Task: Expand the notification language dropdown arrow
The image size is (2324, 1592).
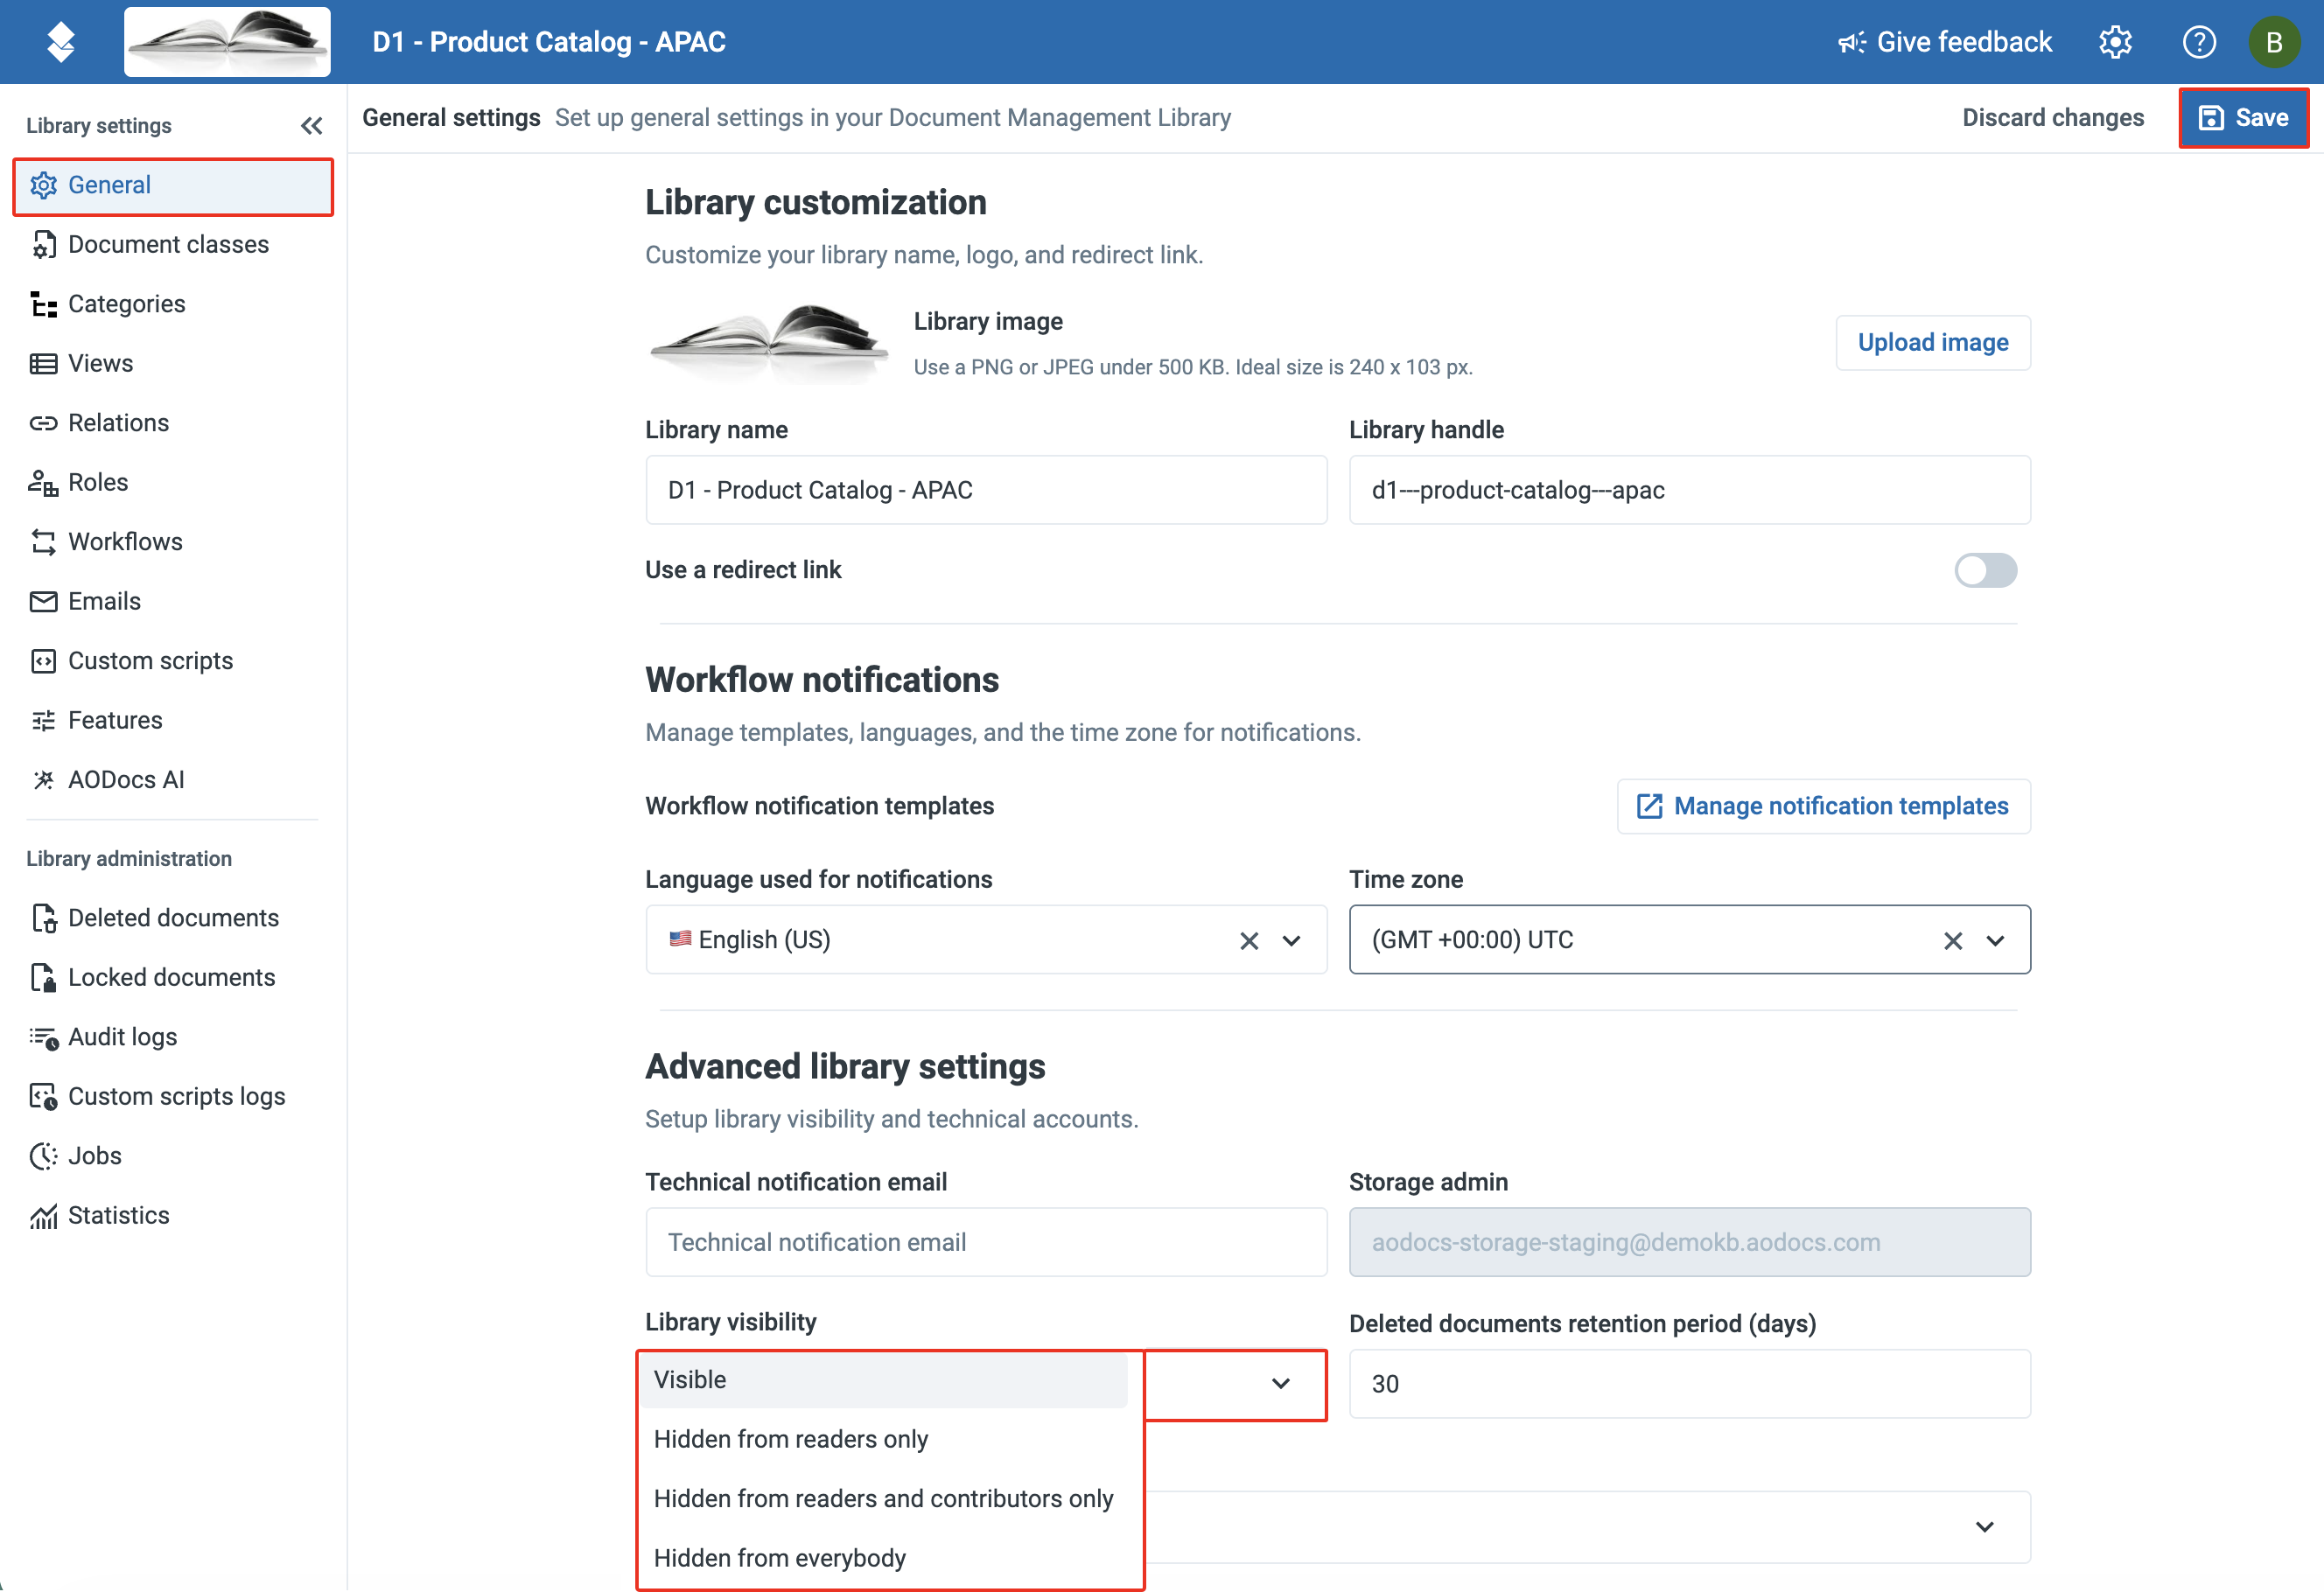Action: 1292,941
